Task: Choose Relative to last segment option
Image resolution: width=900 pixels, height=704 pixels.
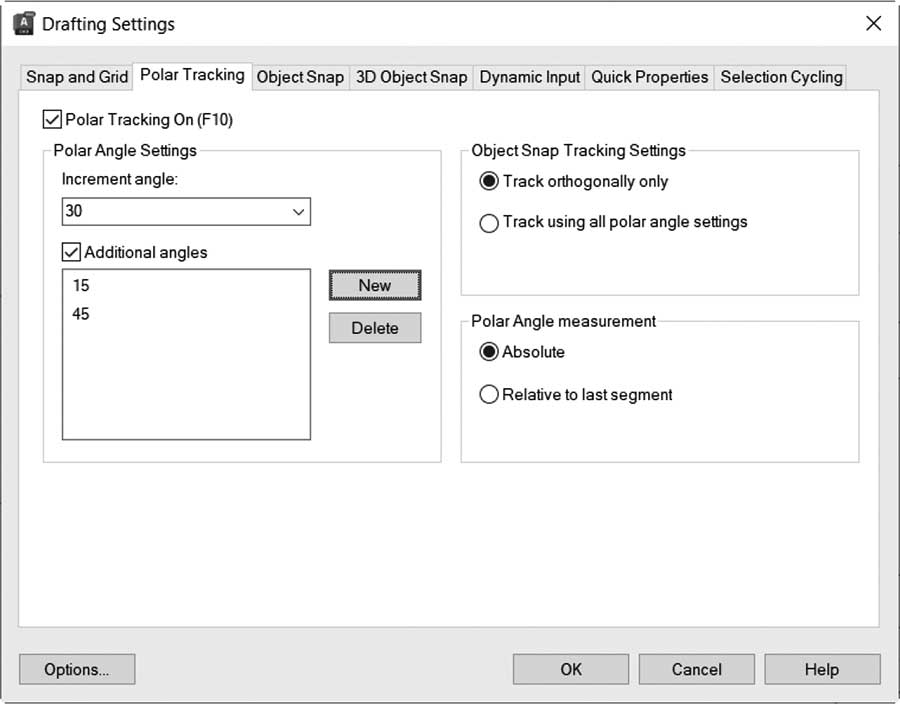Action: [489, 395]
